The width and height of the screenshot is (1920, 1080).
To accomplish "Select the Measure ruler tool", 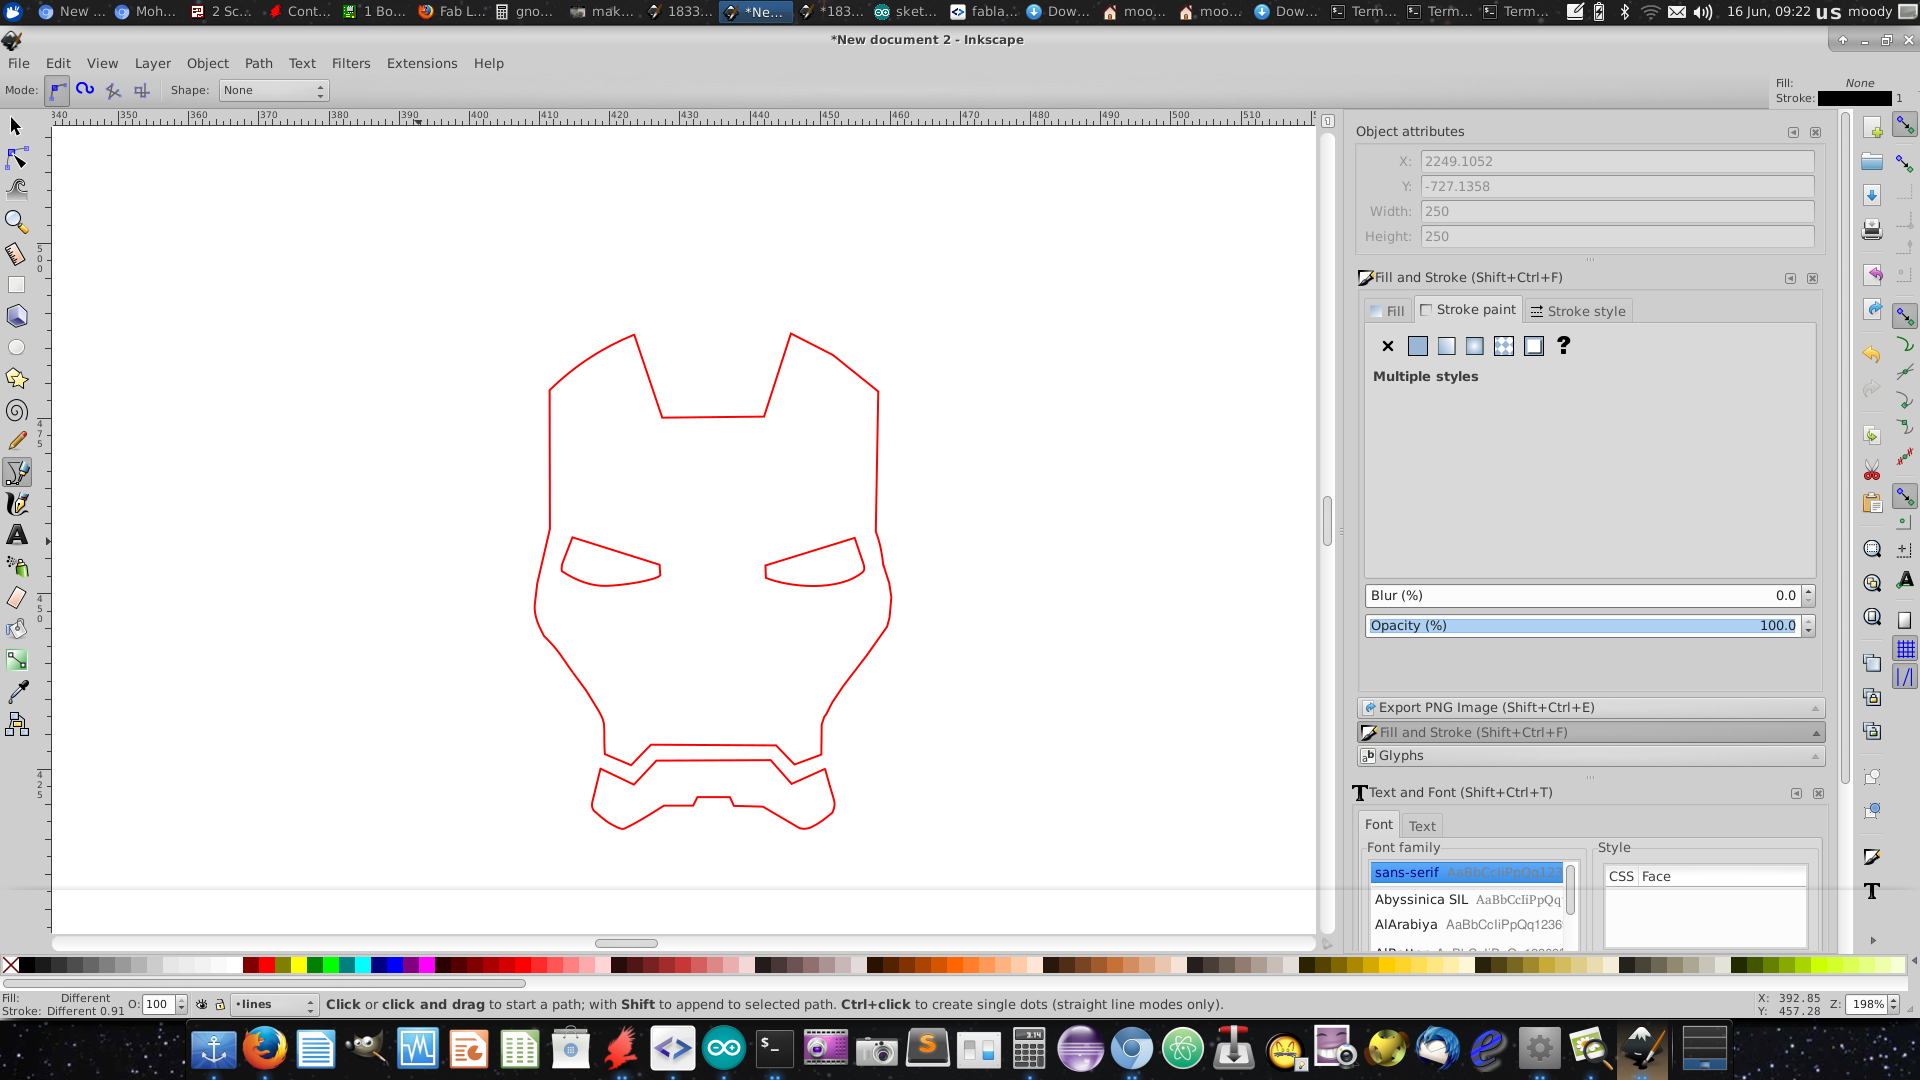I will coord(16,253).
